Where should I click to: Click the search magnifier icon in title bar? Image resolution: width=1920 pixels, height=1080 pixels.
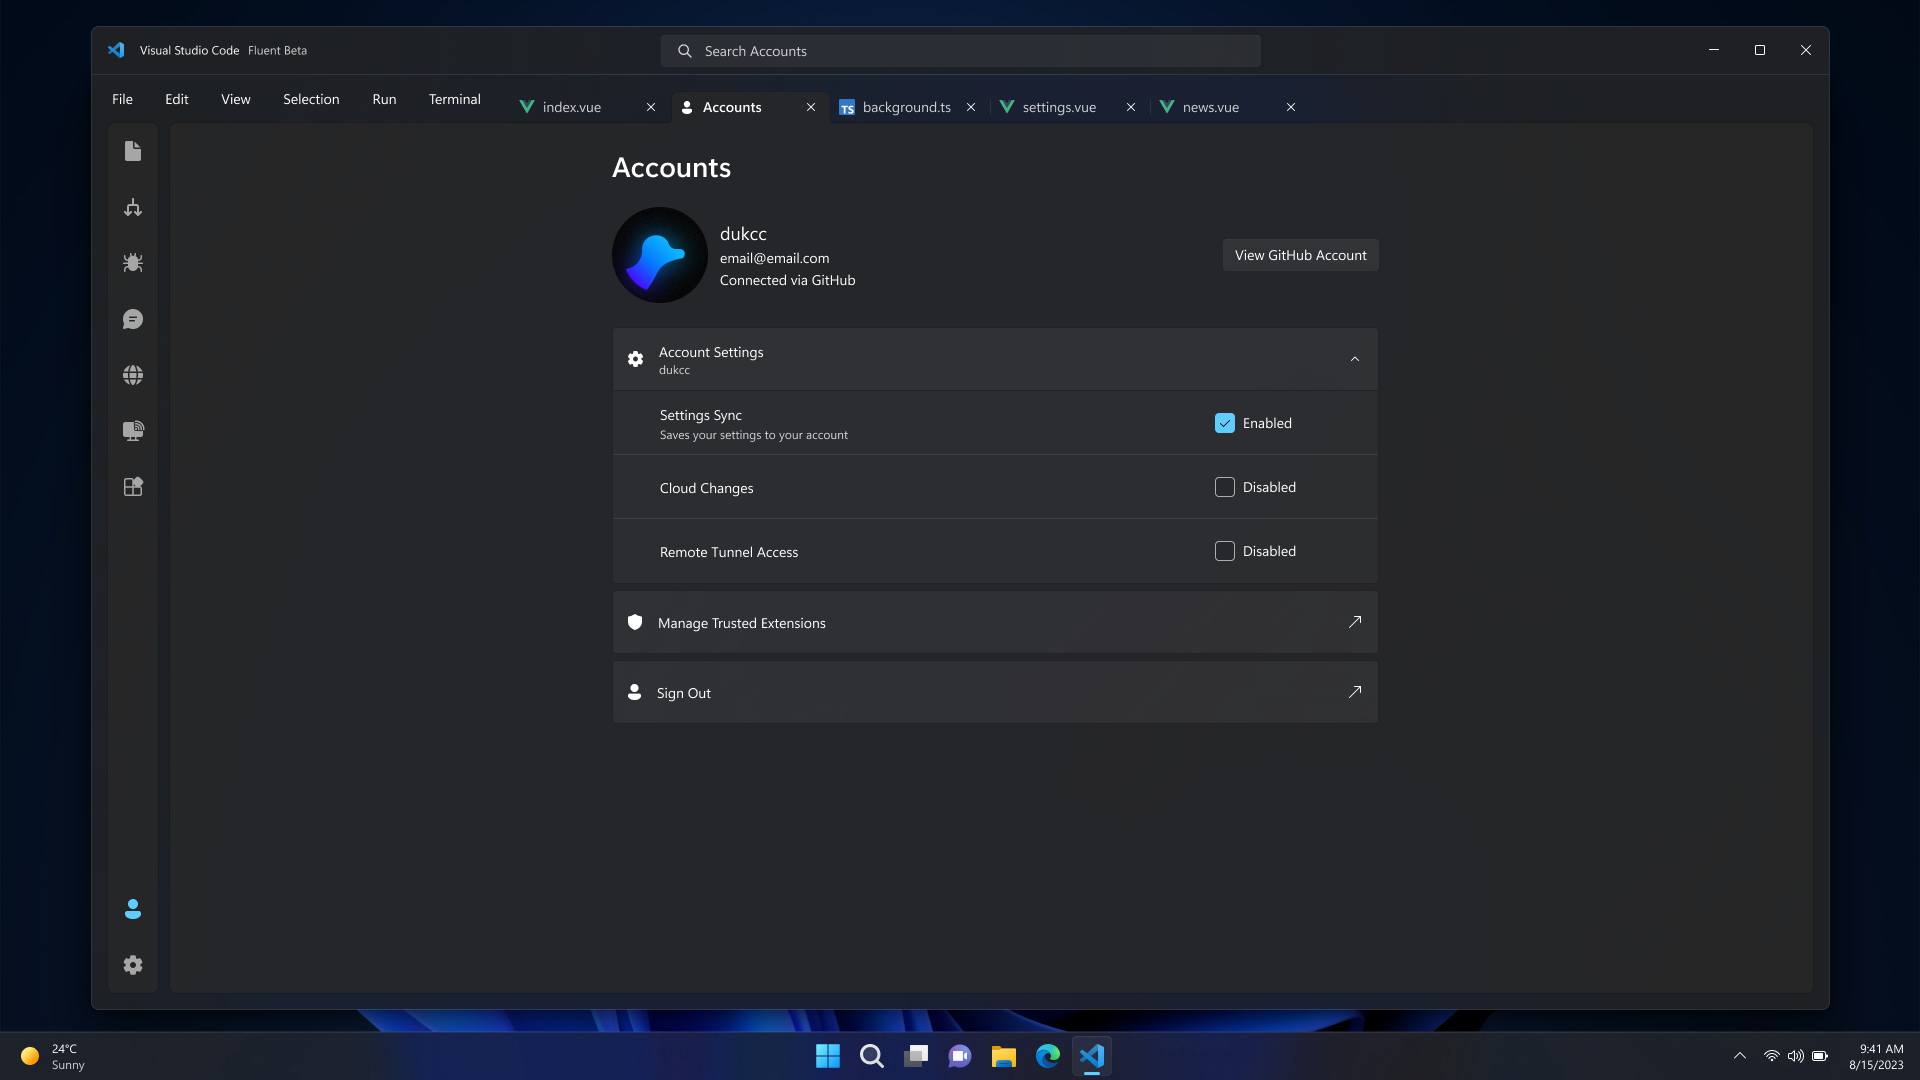pyautogui.click(x=685, y=51)
